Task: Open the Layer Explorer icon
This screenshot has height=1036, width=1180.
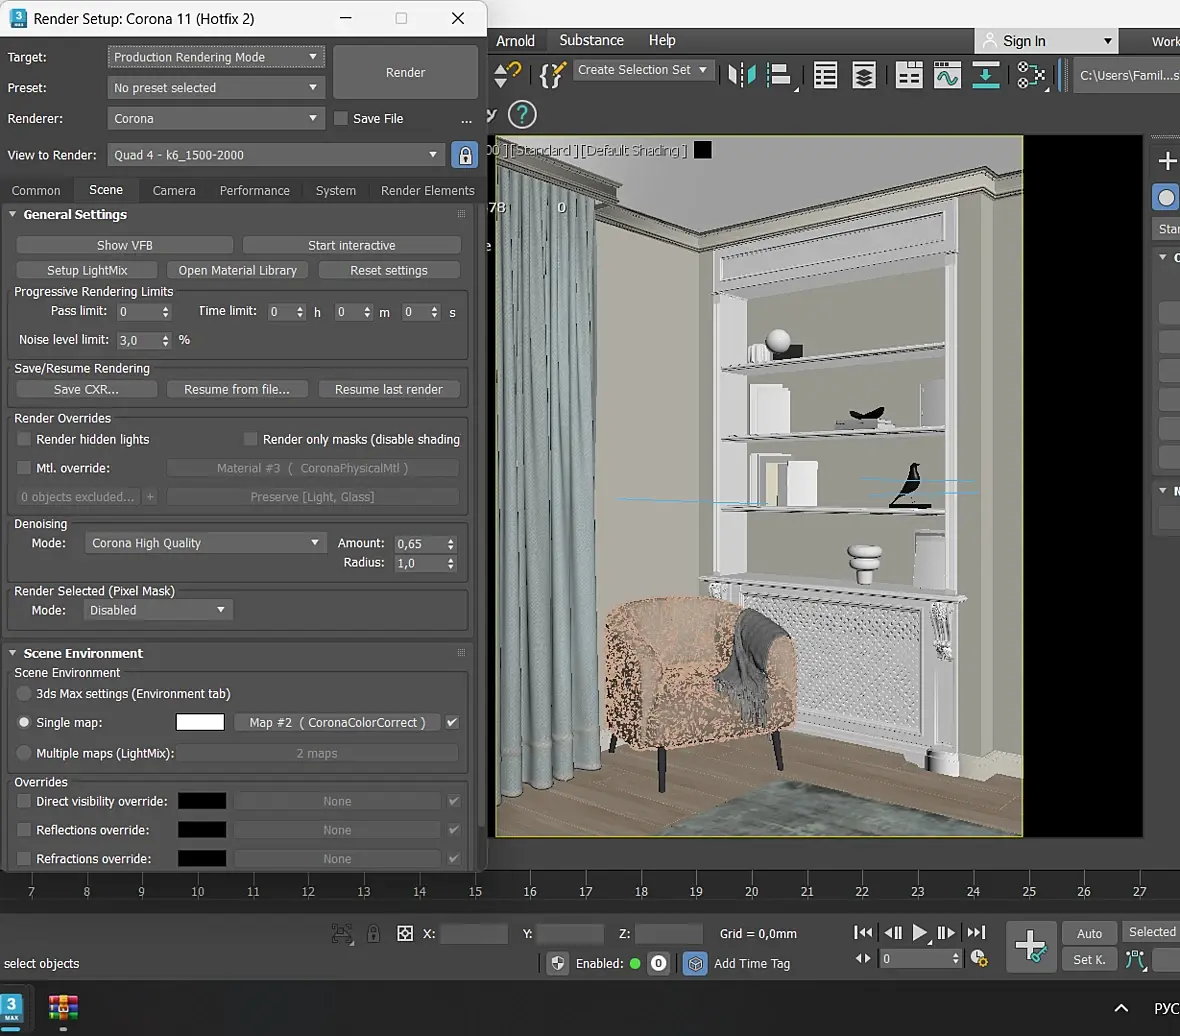Action: point(864,75)
